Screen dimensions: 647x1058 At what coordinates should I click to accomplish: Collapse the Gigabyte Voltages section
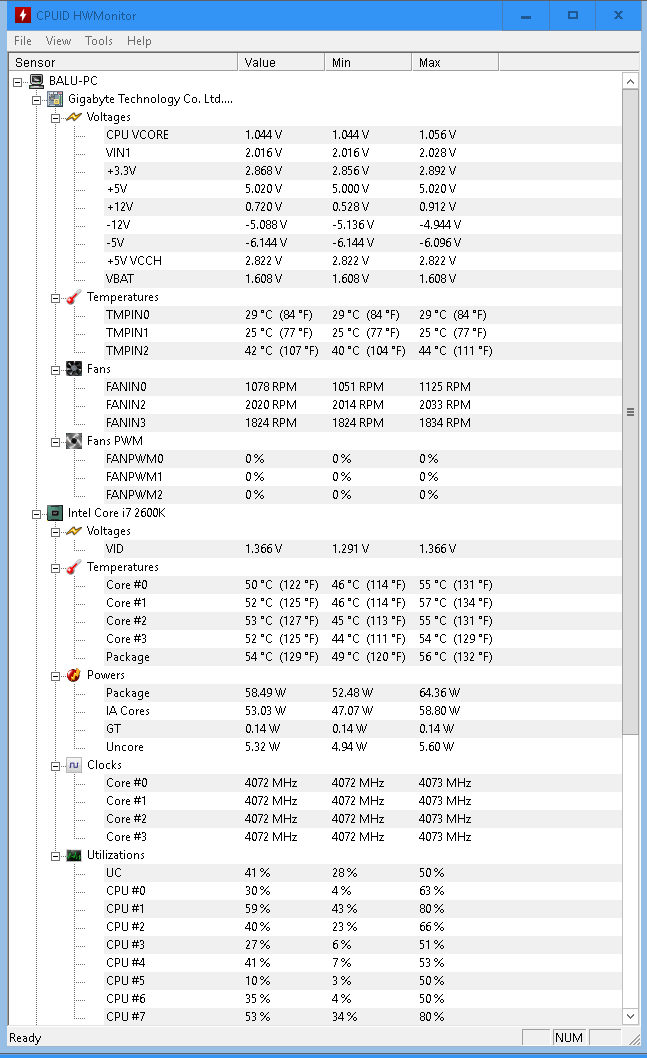pos(55,118)
